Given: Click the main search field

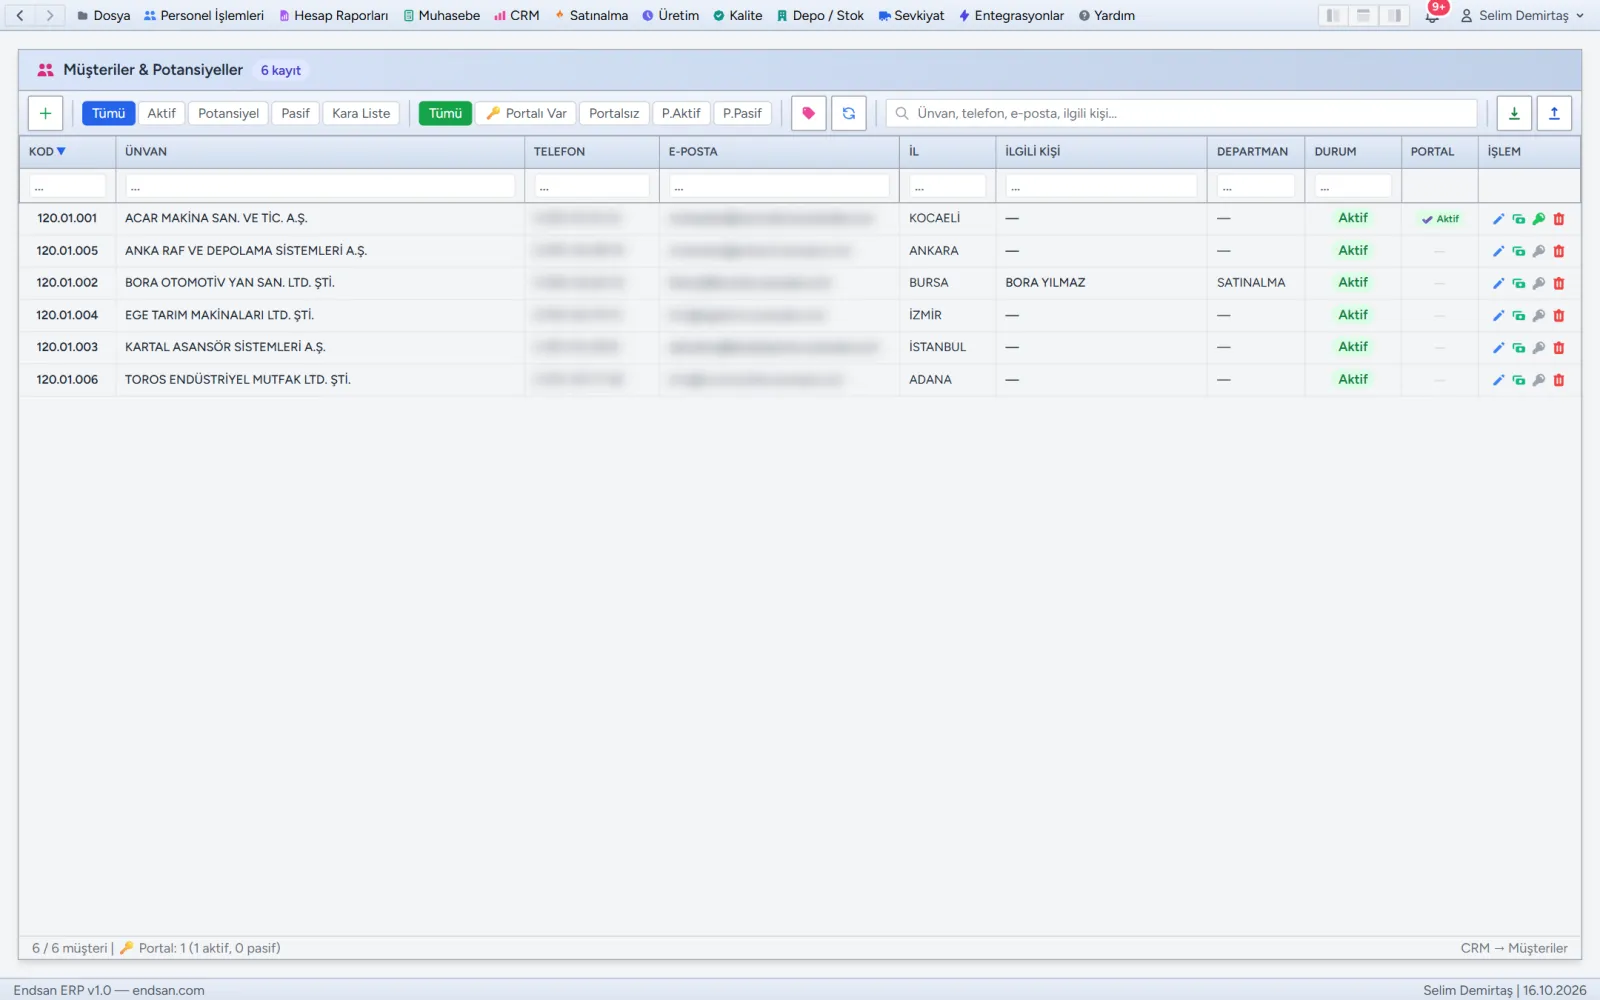Looking at the screenshot, I should pos(1181,113).
